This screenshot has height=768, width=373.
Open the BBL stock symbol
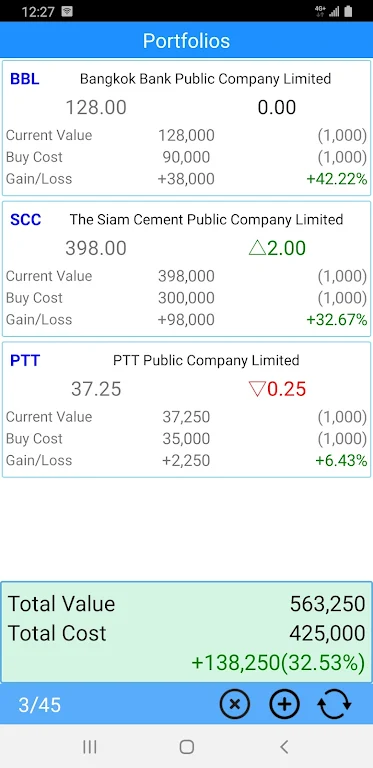24,79
